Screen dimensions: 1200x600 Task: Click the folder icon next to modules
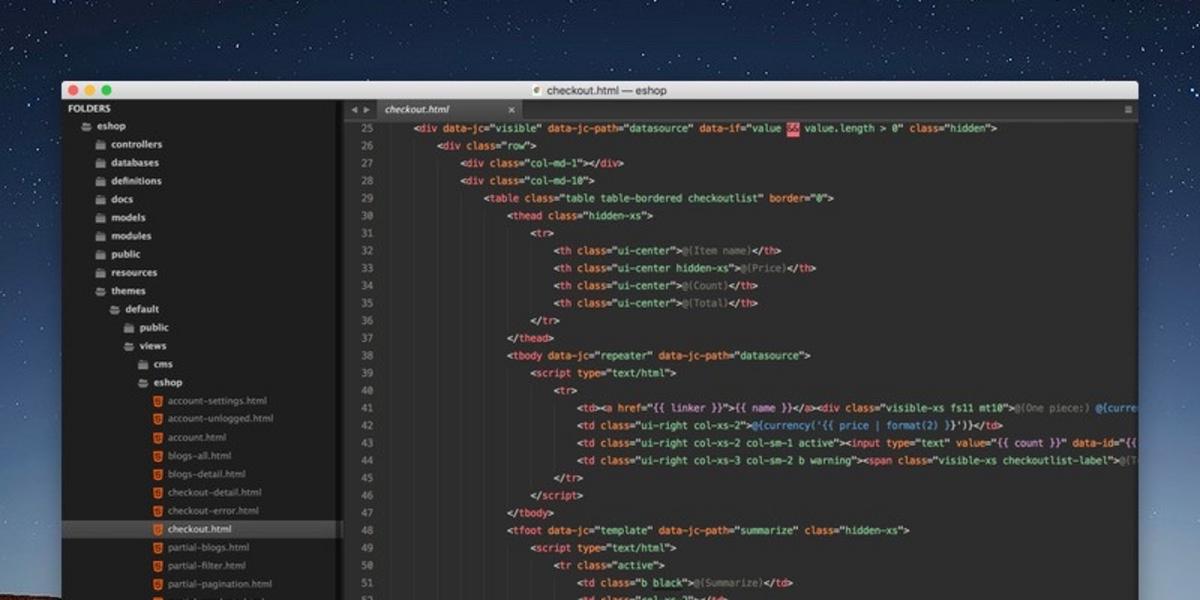(100, 236)
